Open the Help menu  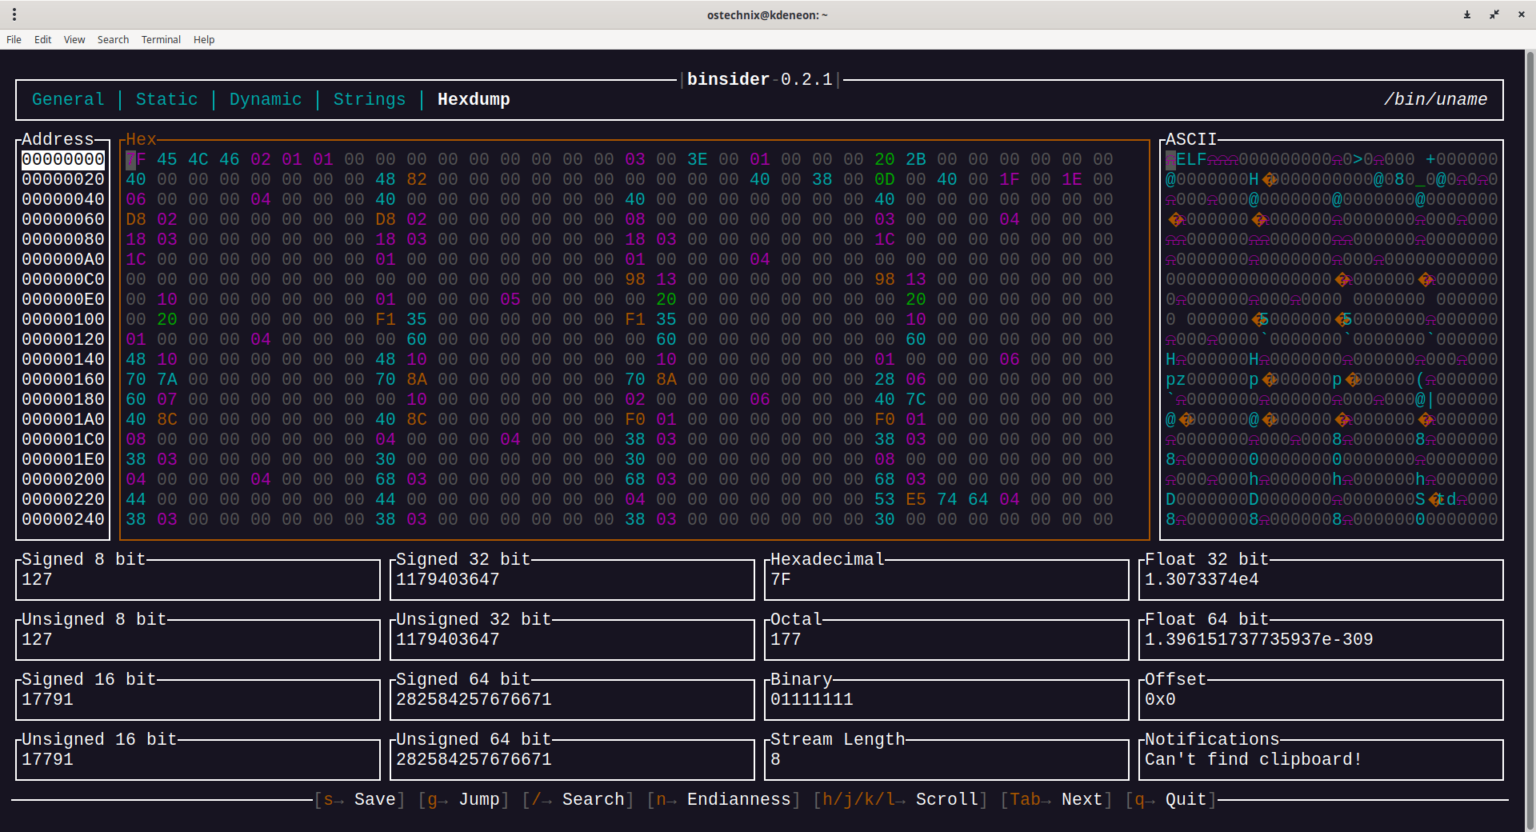(x=204, y=39)
